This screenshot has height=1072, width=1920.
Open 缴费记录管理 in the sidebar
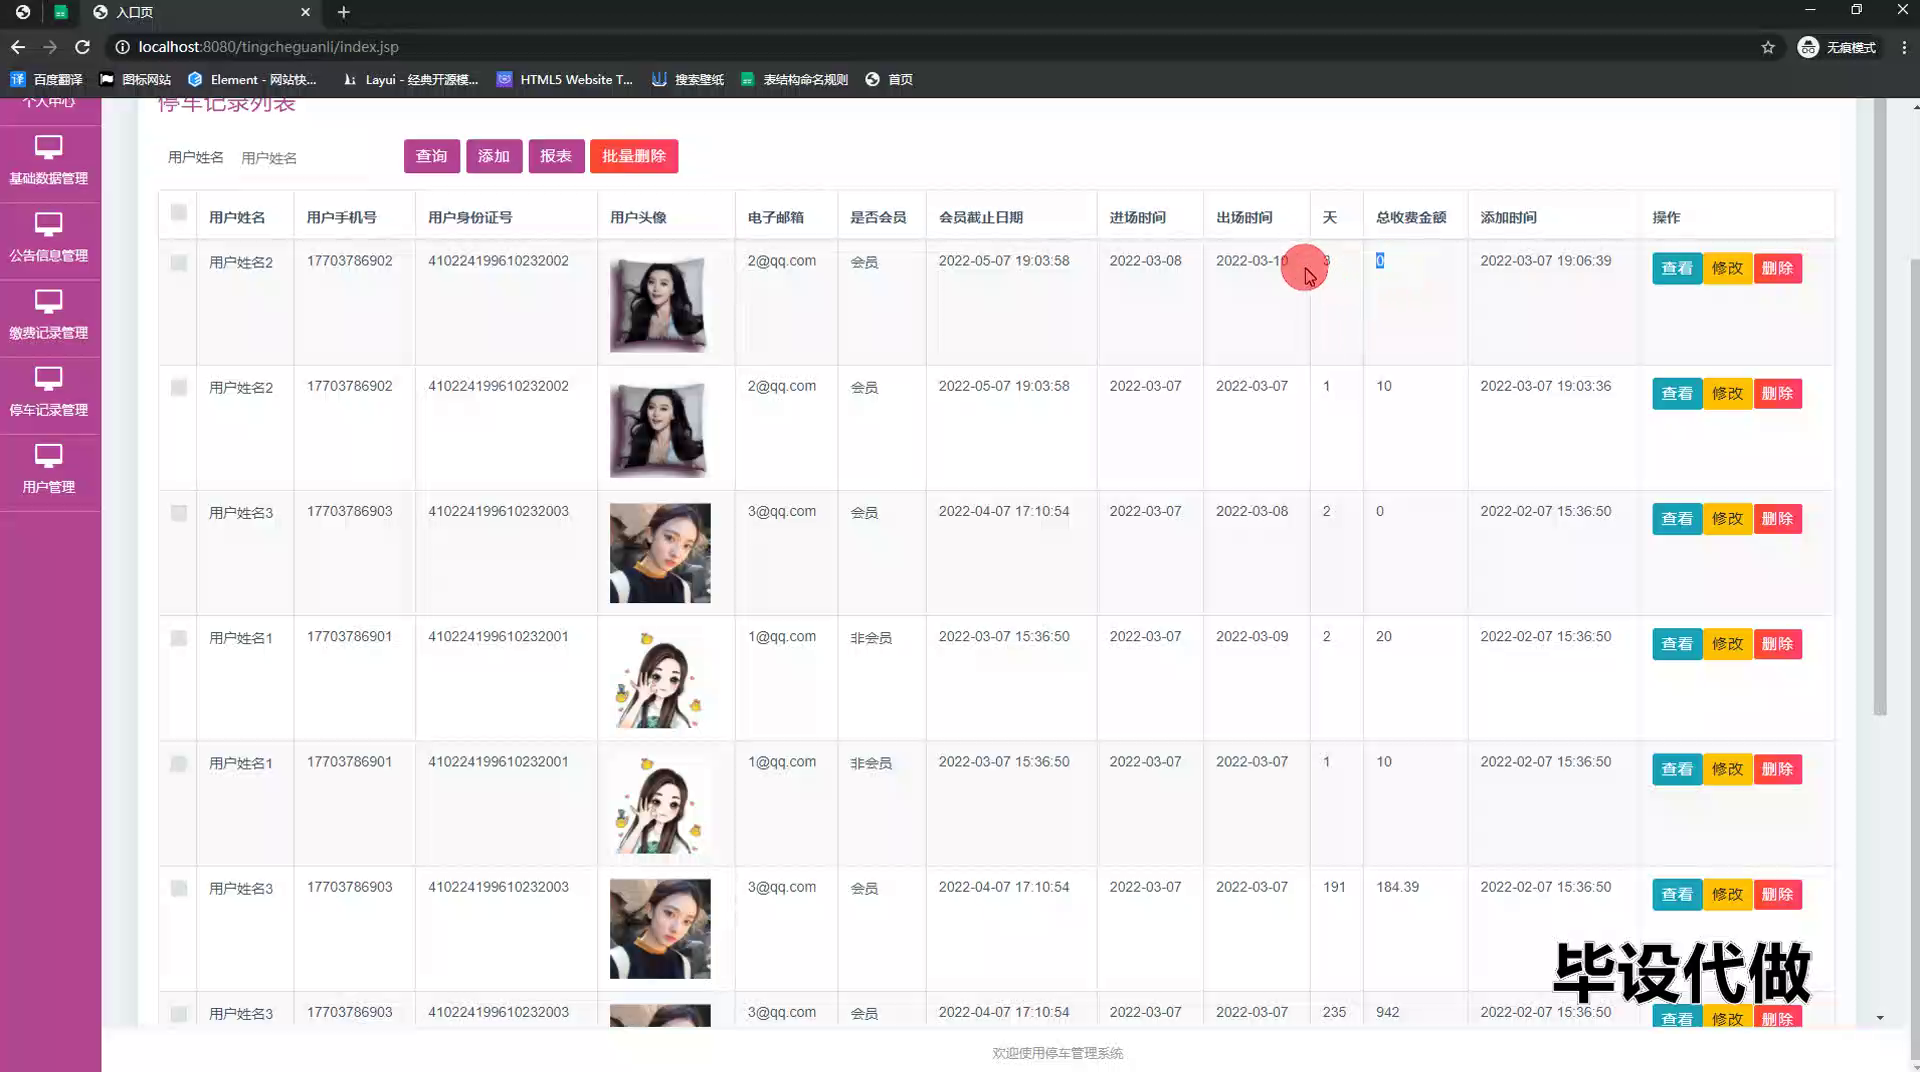[x=49, y=316]
